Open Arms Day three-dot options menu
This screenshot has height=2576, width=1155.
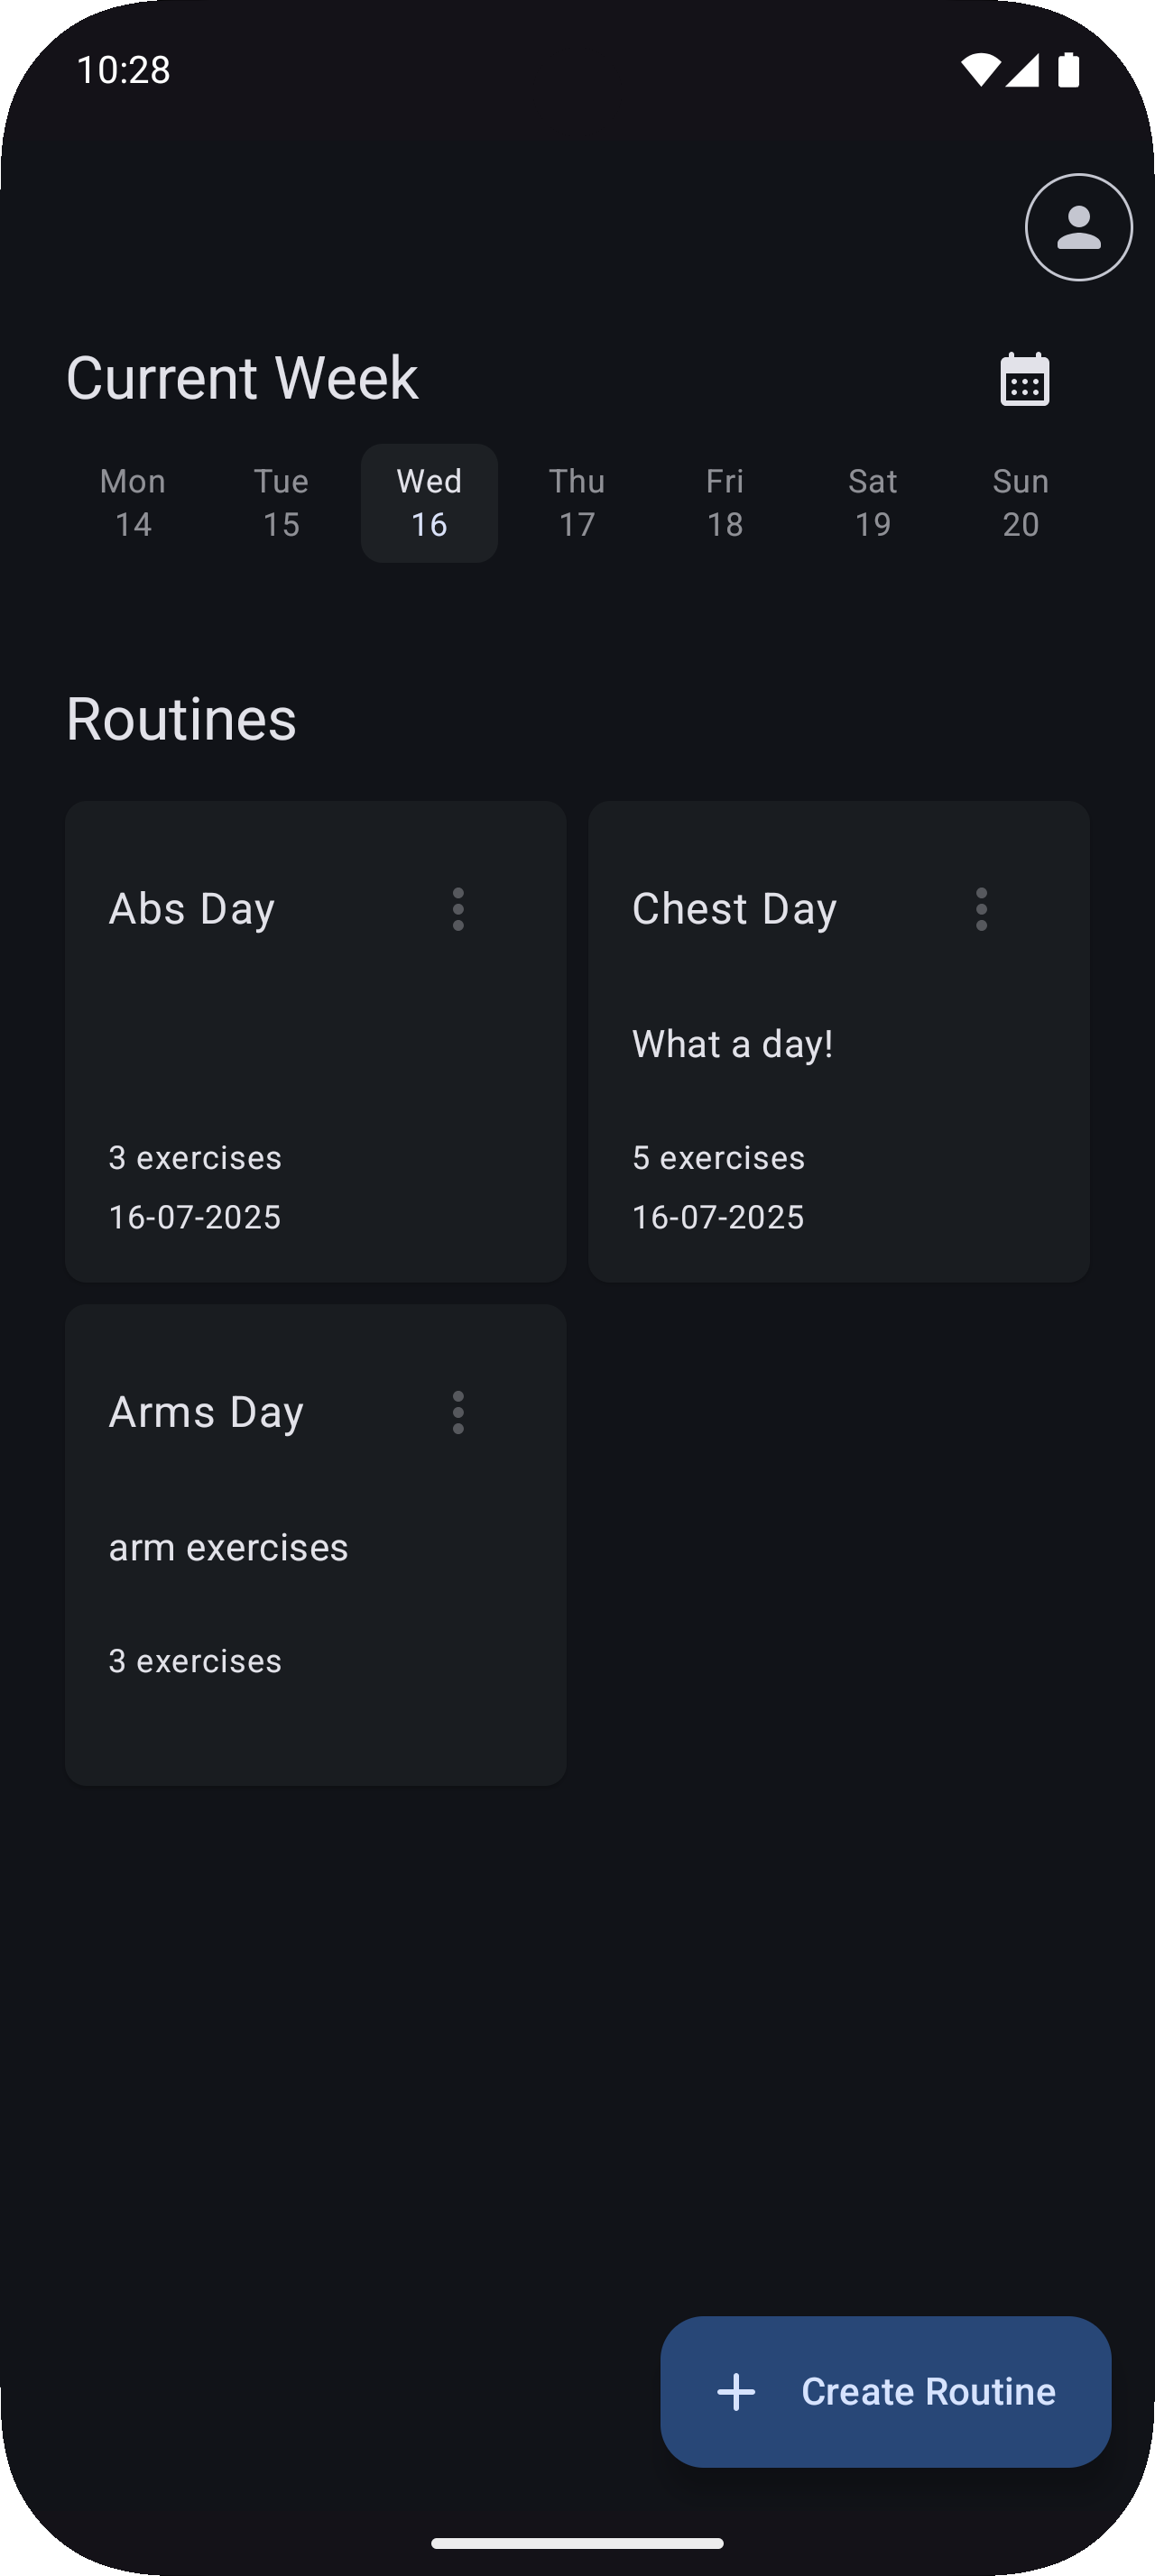click(458, 1412)
